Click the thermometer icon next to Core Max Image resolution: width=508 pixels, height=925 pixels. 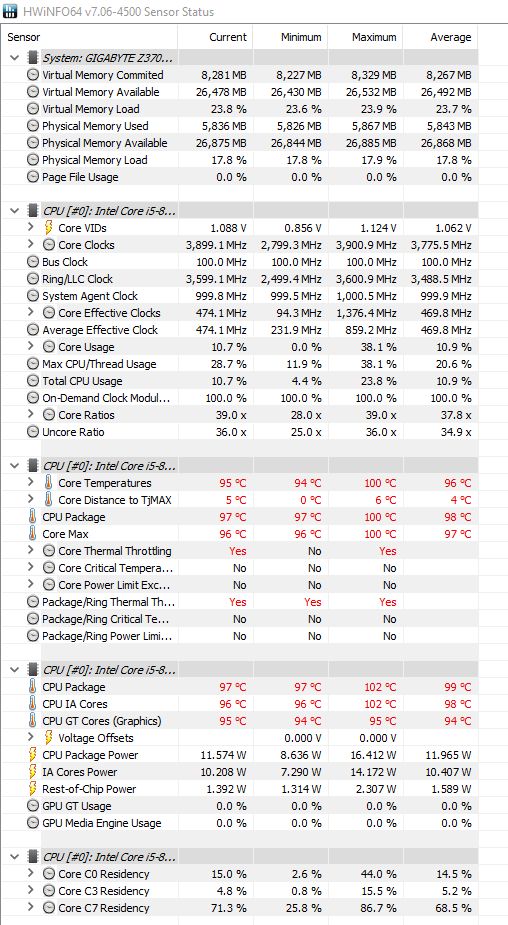click(x=32, y=534)
